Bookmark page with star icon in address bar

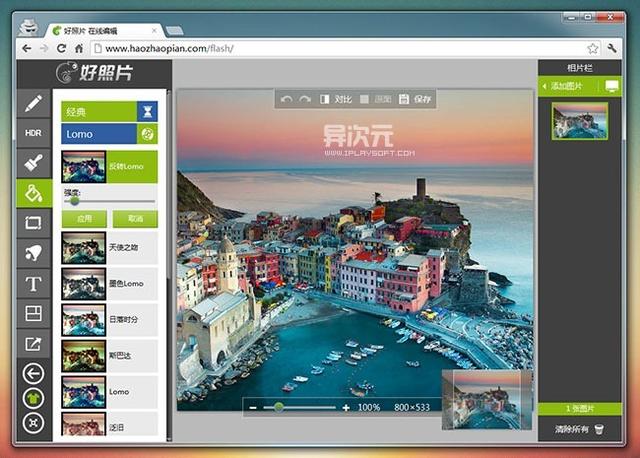593,49
